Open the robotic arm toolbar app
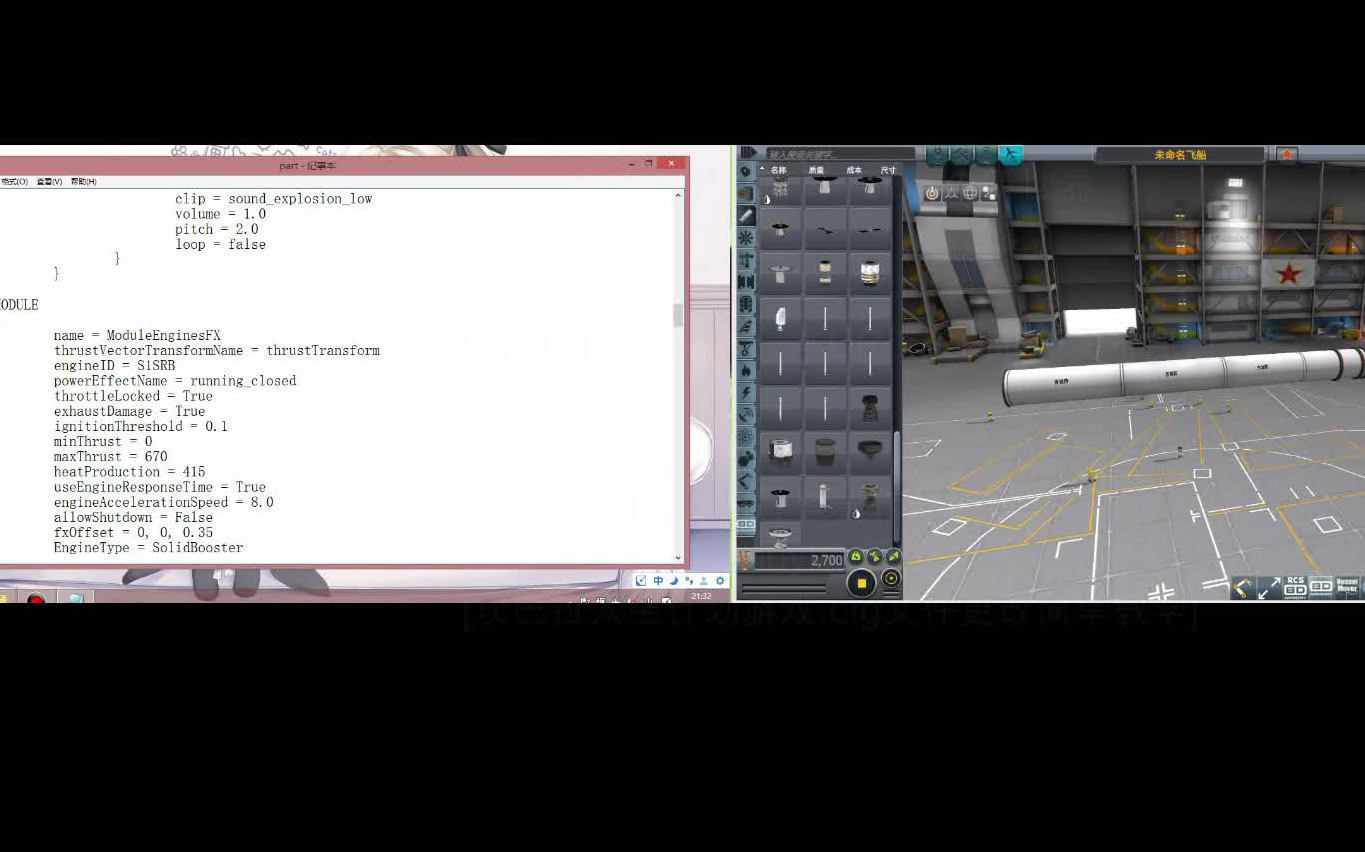1365x852 pixels. coord(1243,588)
